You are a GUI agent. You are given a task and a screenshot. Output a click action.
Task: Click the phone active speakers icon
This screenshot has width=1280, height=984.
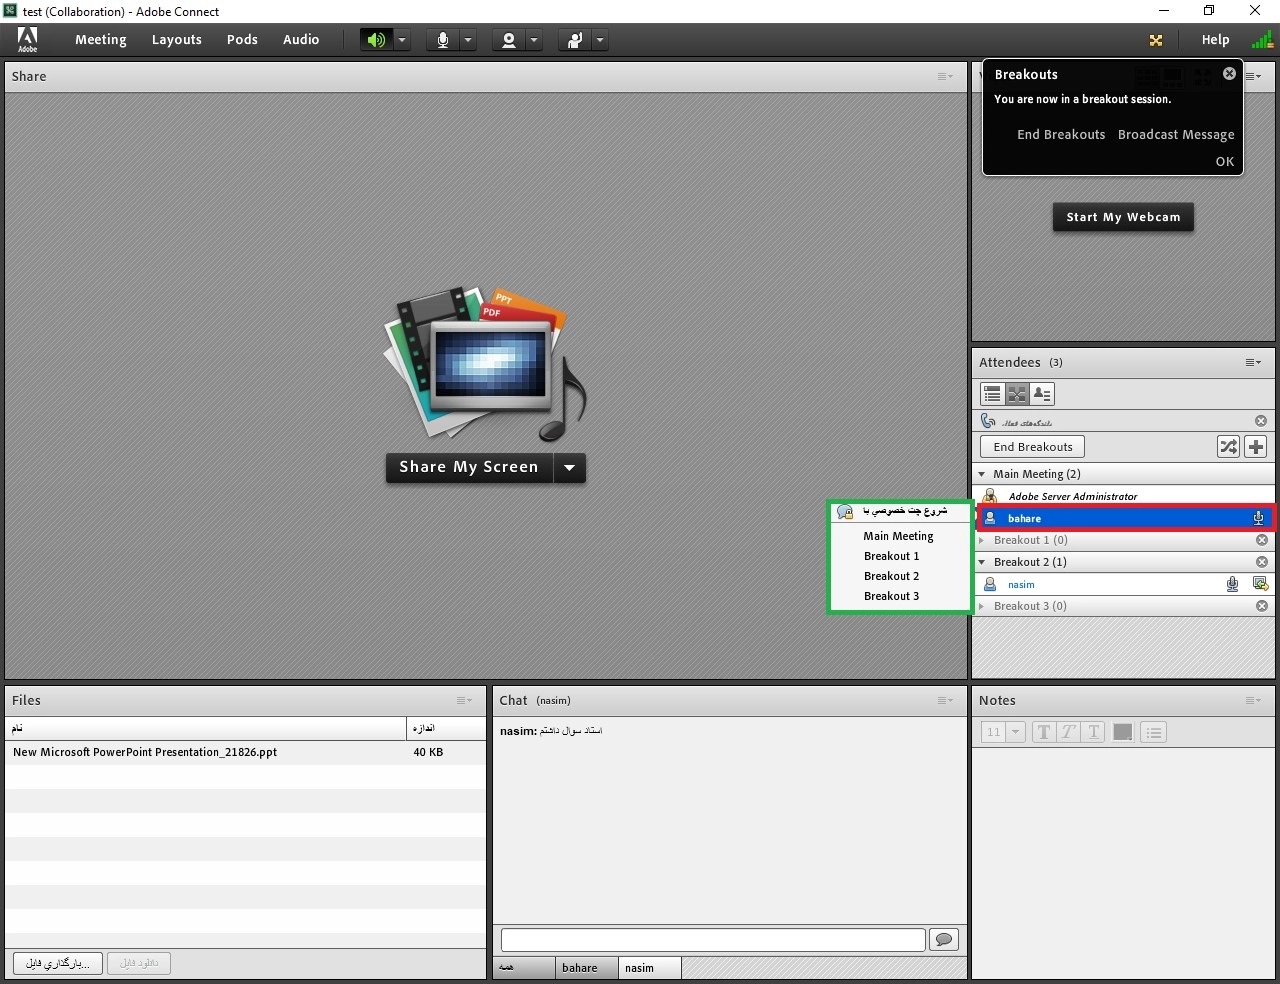click(x=988, y=421)
